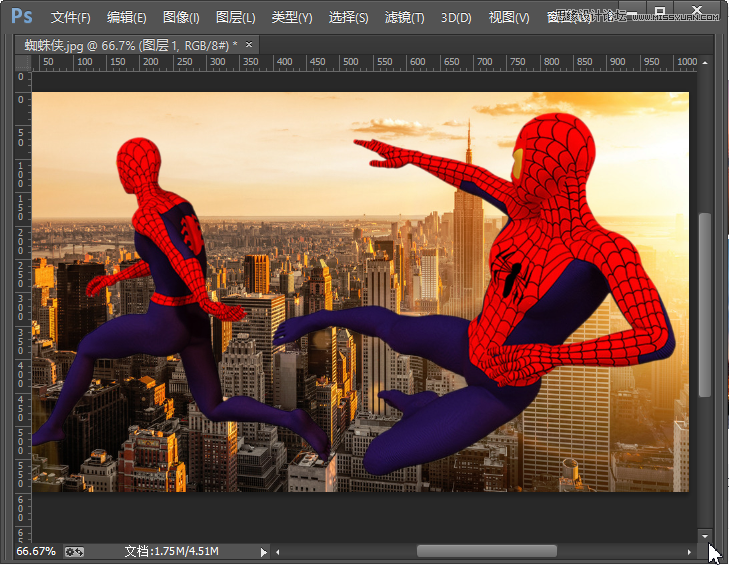The image size is (729, 565).
Task: Click the Ps application logo icon
Action: pos(21,16)
